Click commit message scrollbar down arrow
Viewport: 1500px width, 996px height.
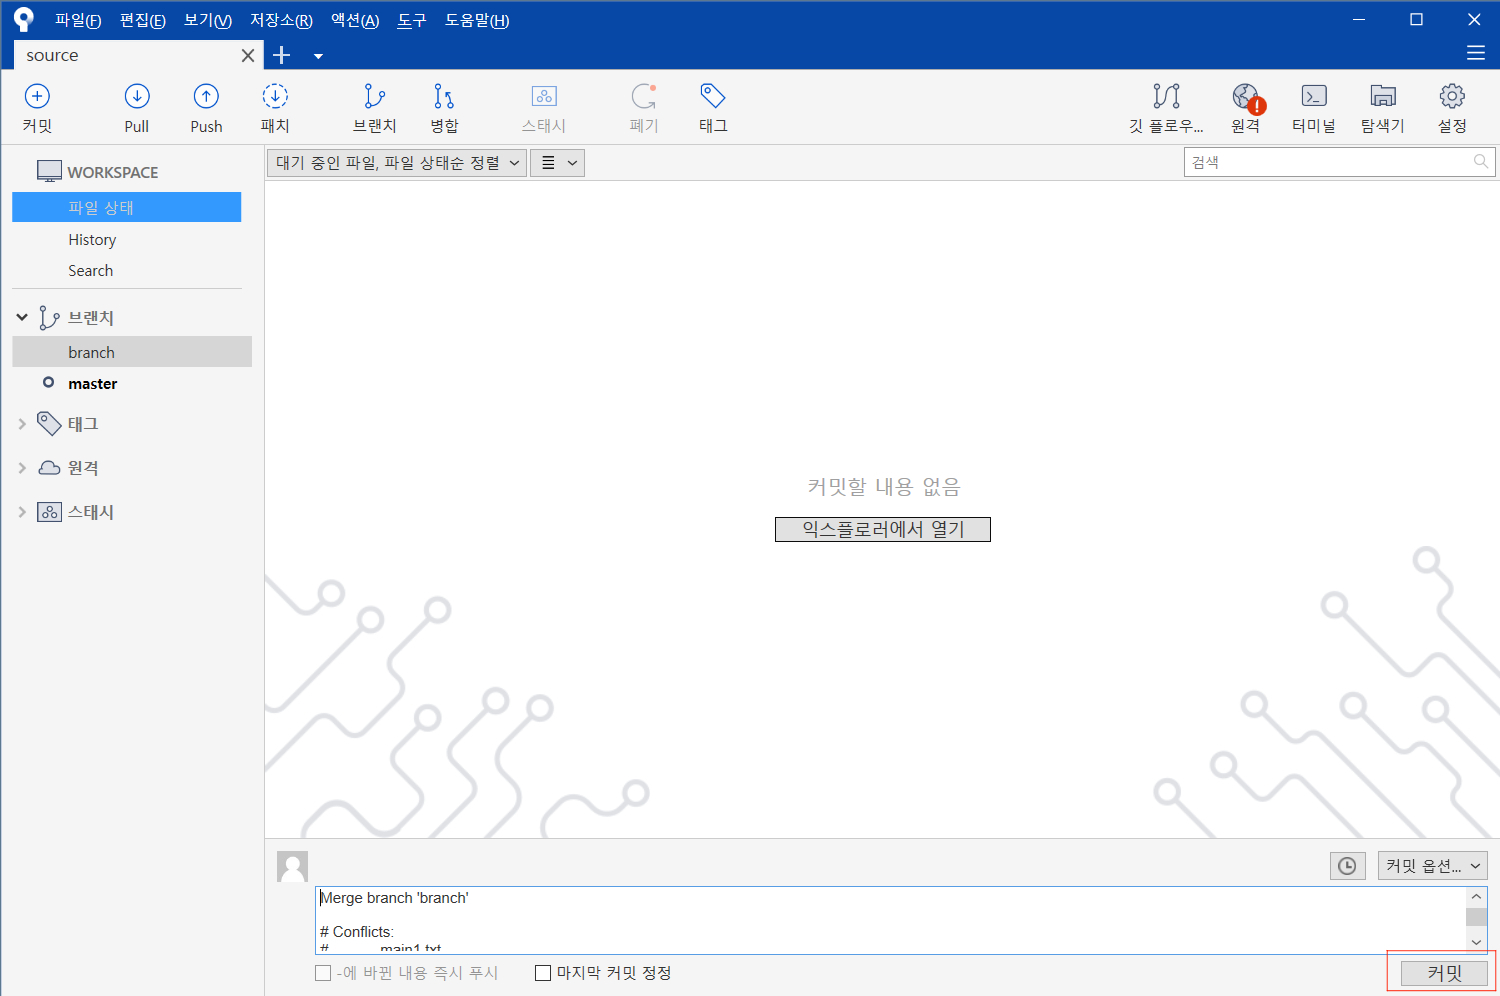[1476, 942]
